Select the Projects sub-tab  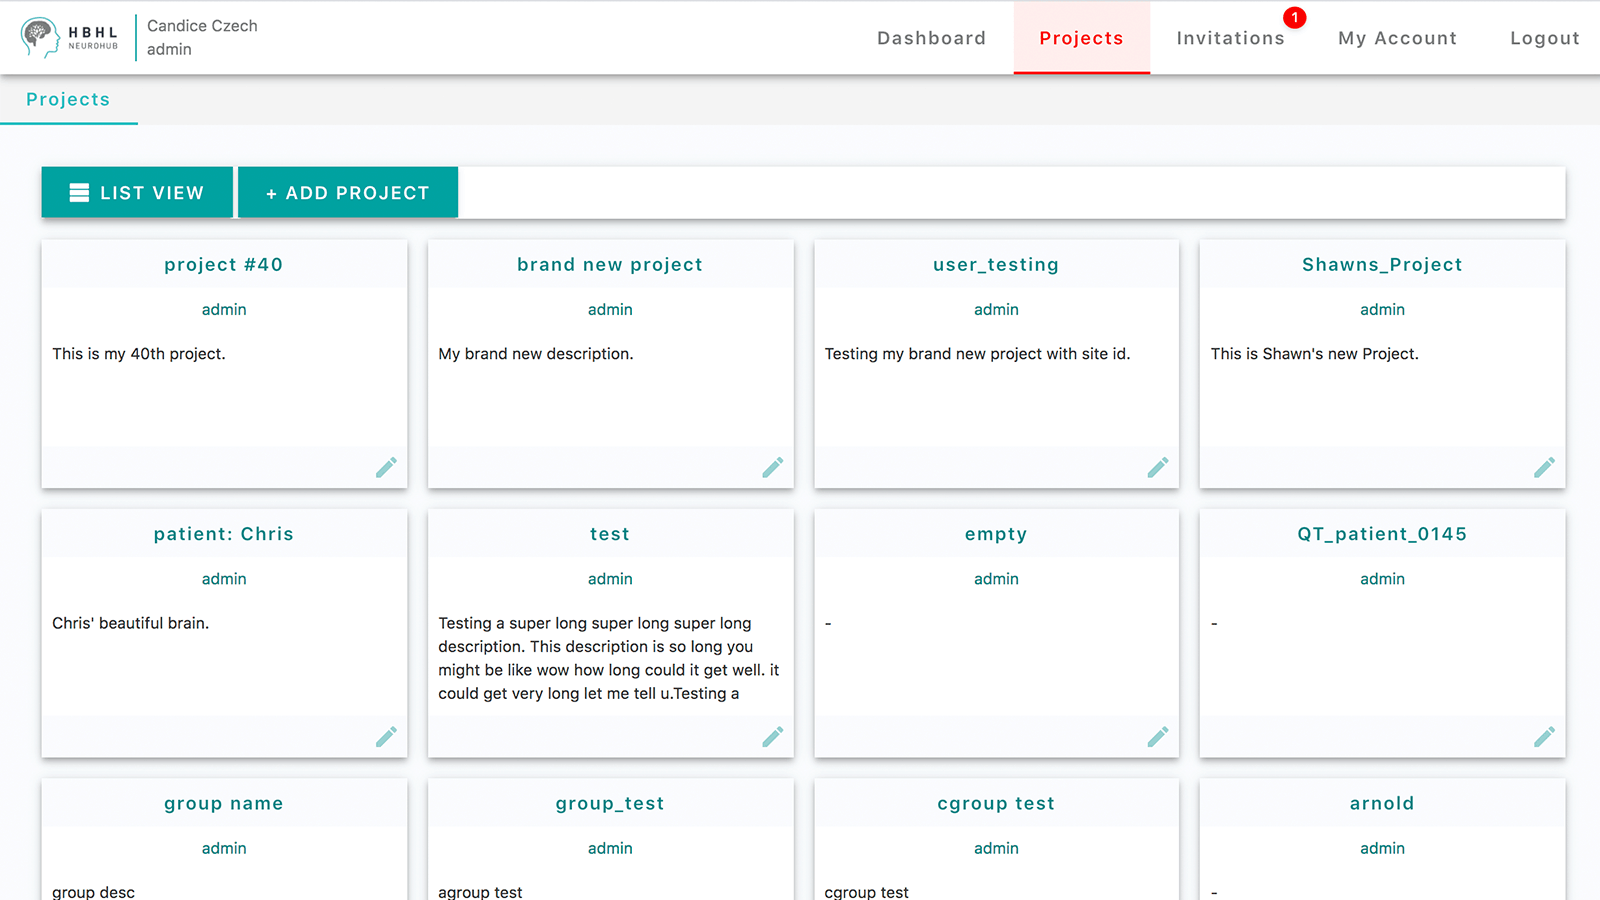pyautogui.click(x=68, y=99)
